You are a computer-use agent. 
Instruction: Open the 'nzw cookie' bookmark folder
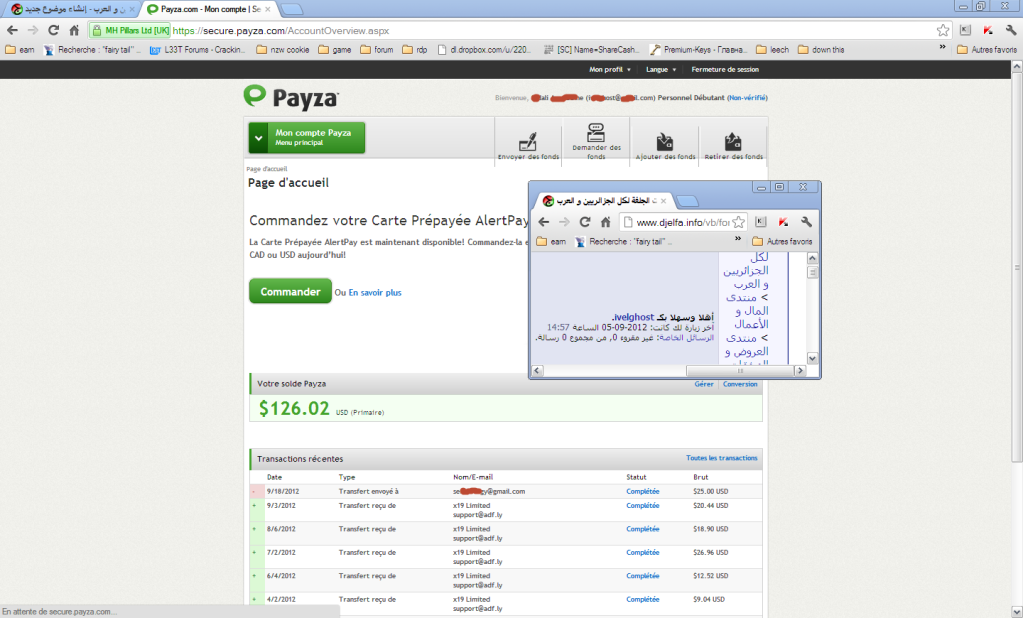(282, 50)
